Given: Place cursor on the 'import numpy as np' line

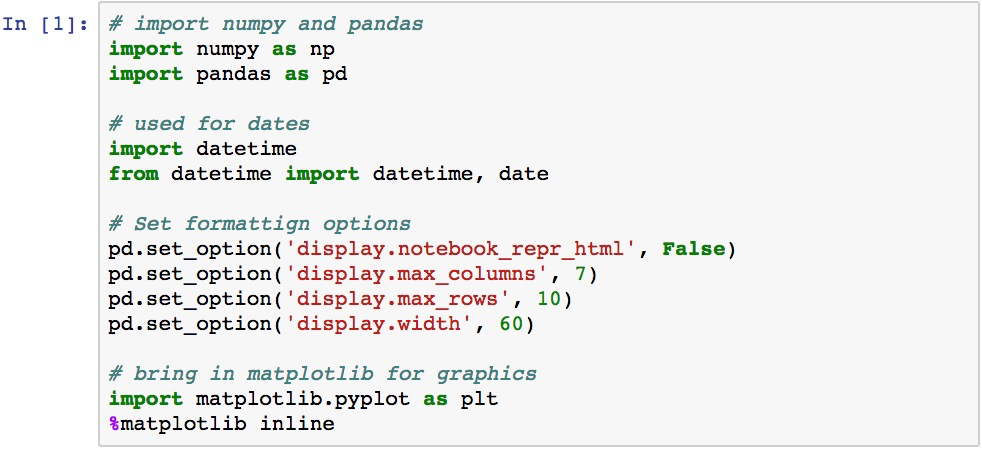Looking at the screenshot, I should tap(222, 49).
